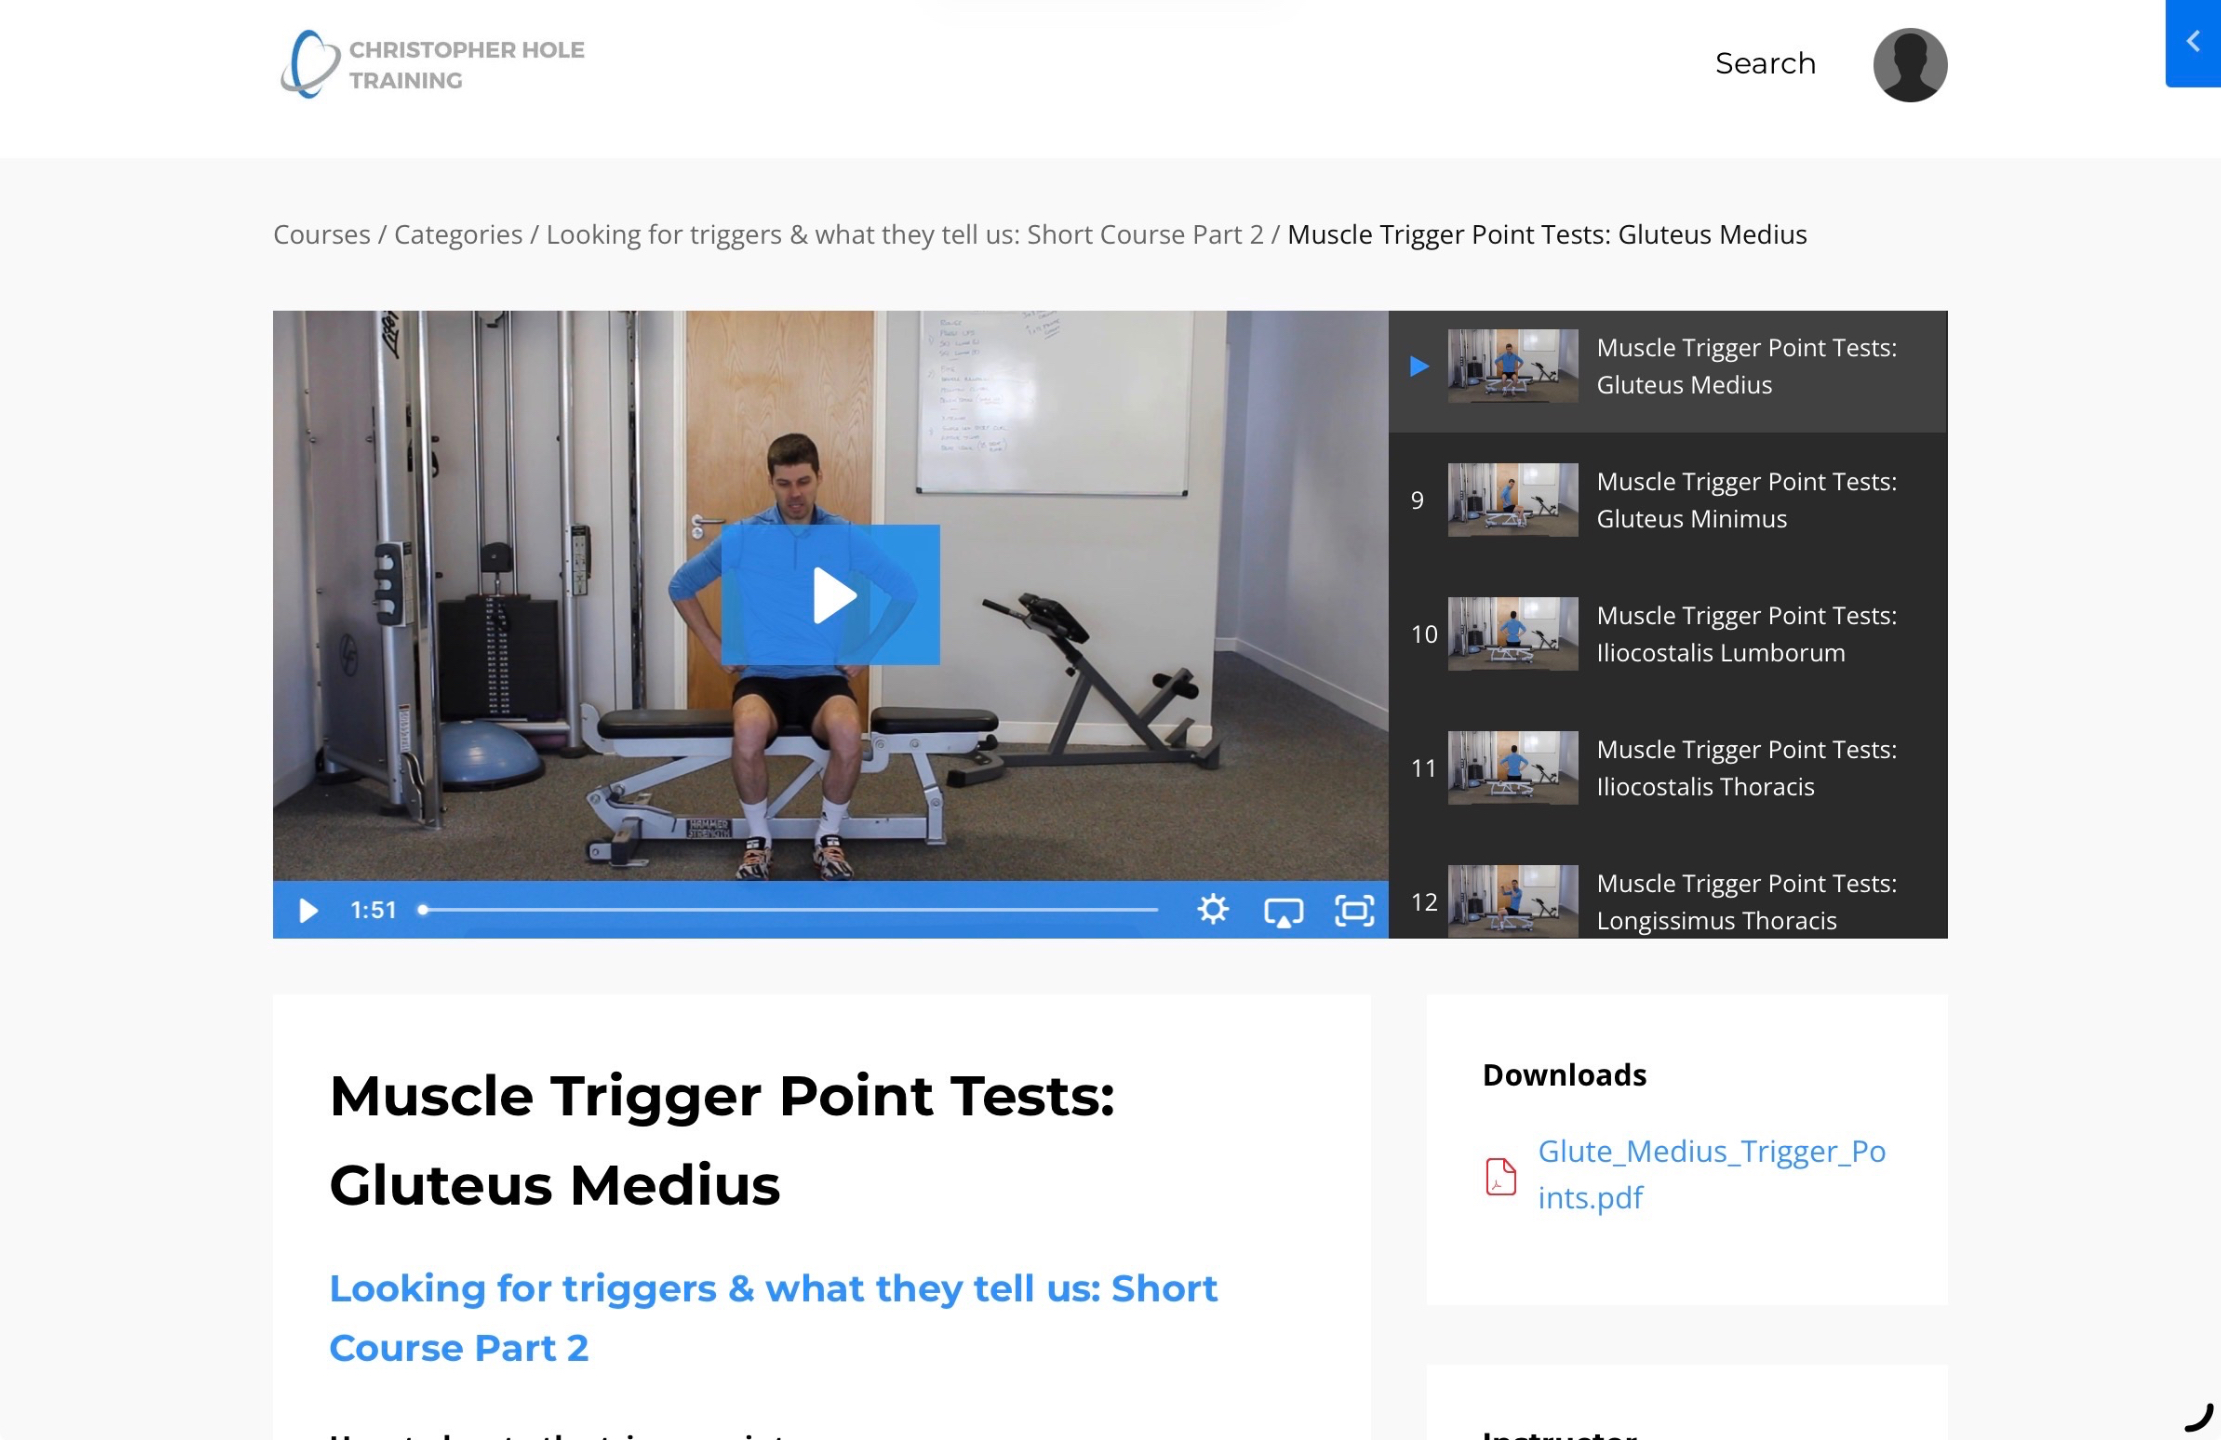This screenshot has width=2221, height=1440.
Task: Select Gluteus Minimus video in playlist
Action: click(x=1668, y=500)
